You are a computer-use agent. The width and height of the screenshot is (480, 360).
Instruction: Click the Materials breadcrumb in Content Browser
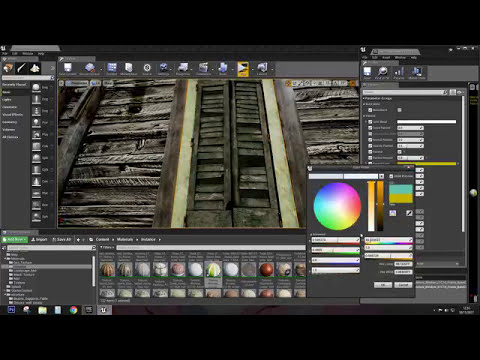(125, 239)
